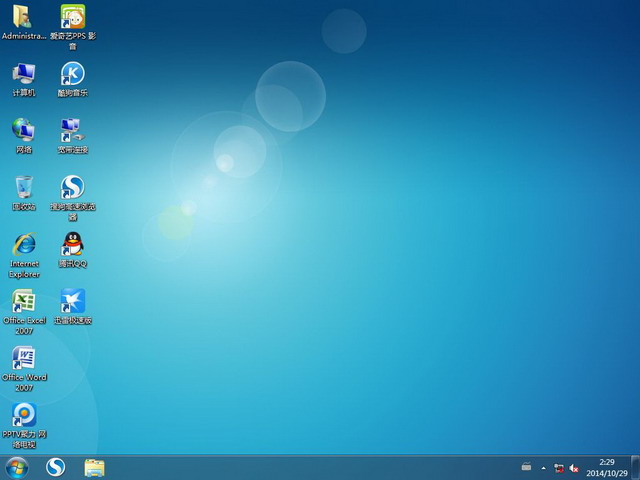Click the Show Desktop button

click(636, 468)
